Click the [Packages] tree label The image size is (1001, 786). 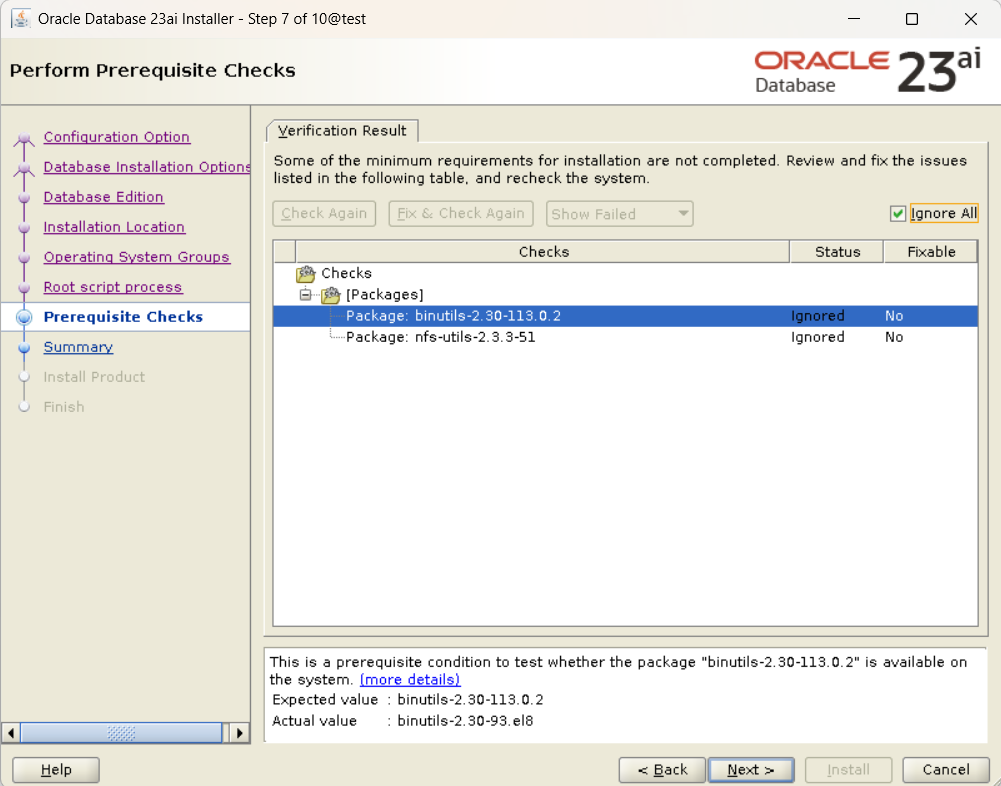tap(384, 295)
